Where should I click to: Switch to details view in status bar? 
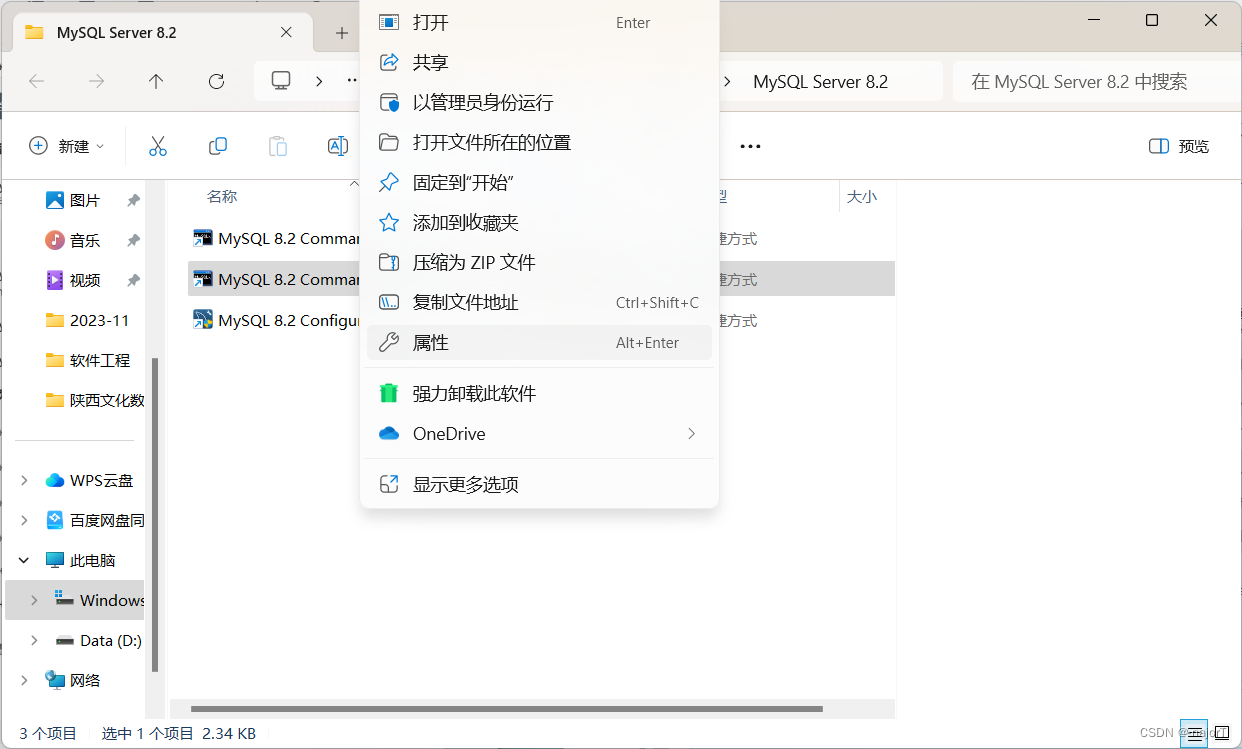pos(1192,733)
